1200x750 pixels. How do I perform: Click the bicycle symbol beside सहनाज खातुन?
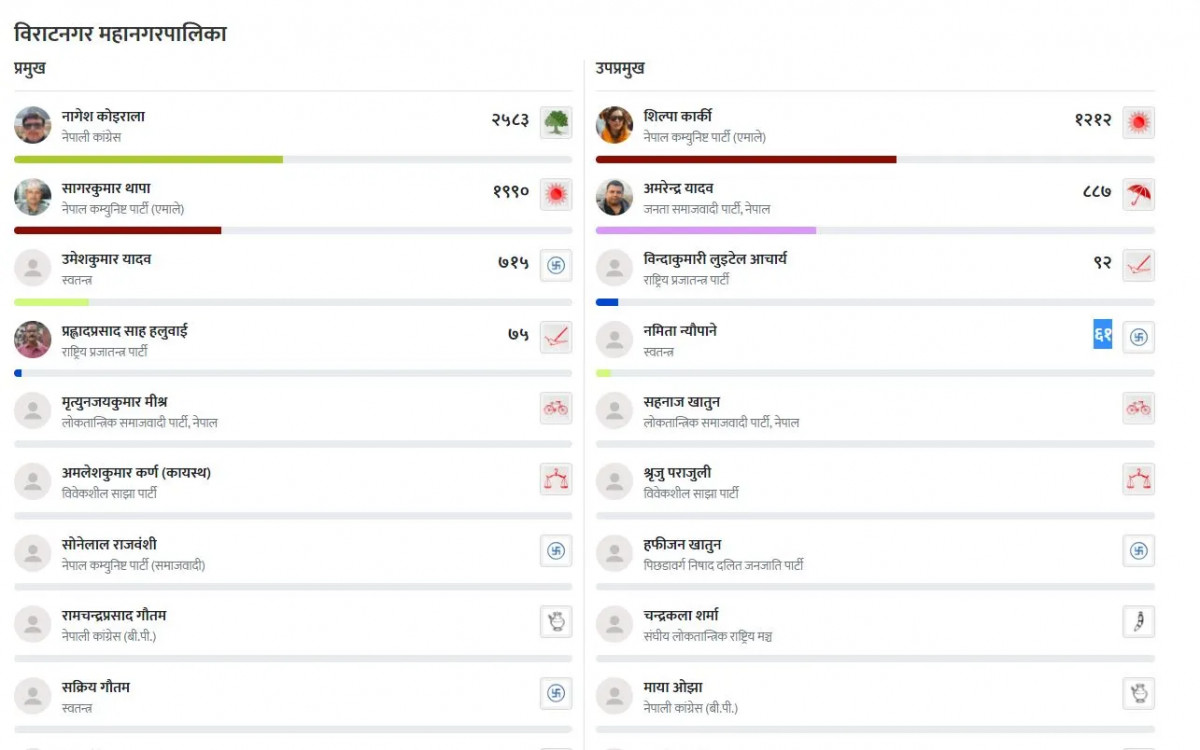pyautogui.click(x=1138, y=408)
